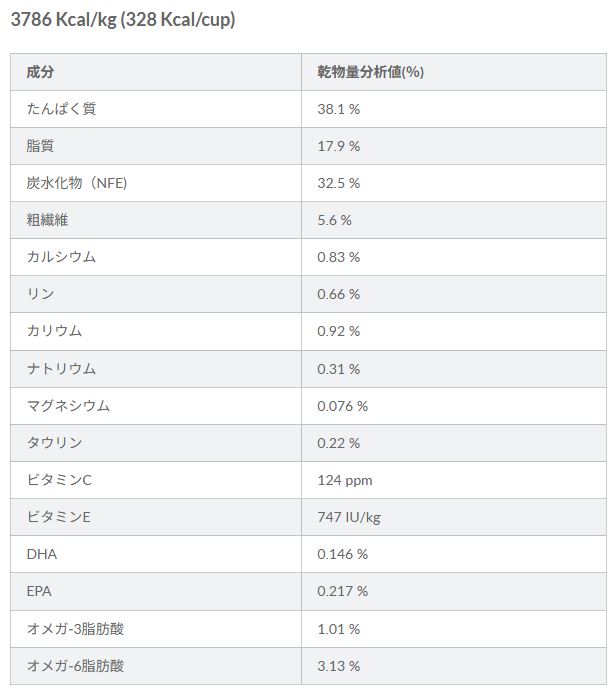Select the DHA row label

pos(41,554)
